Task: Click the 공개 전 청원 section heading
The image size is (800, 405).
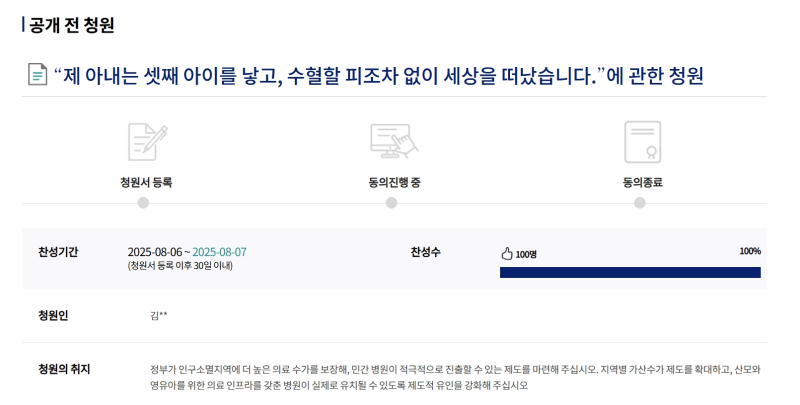Action: [x=71, y=25]
